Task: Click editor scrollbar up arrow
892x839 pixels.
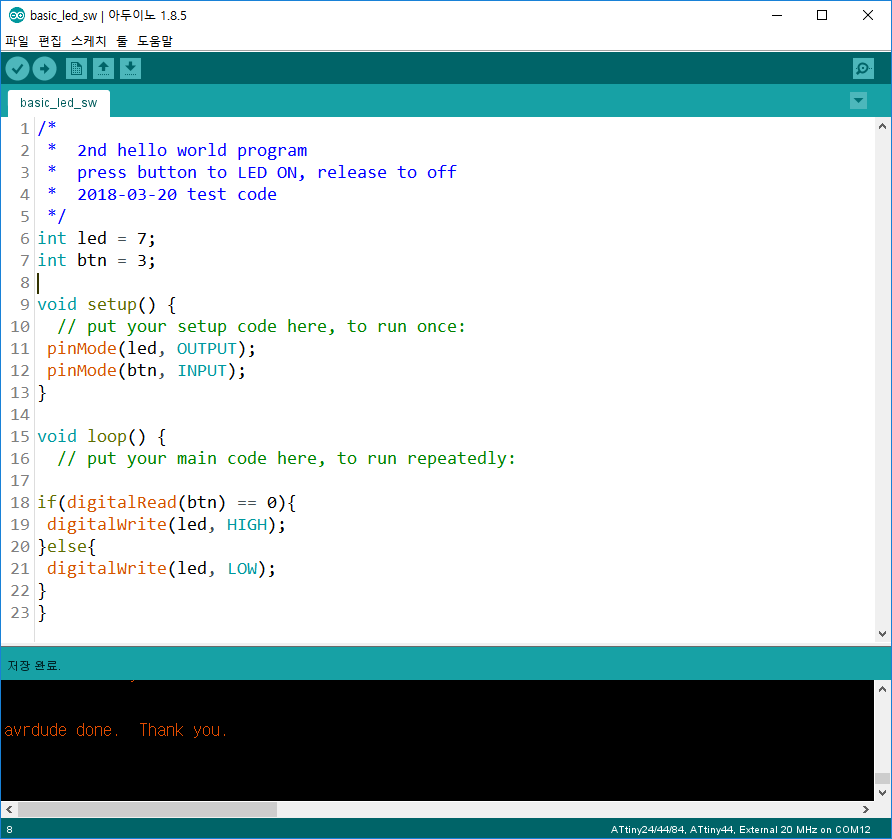Action: point(882,126)
